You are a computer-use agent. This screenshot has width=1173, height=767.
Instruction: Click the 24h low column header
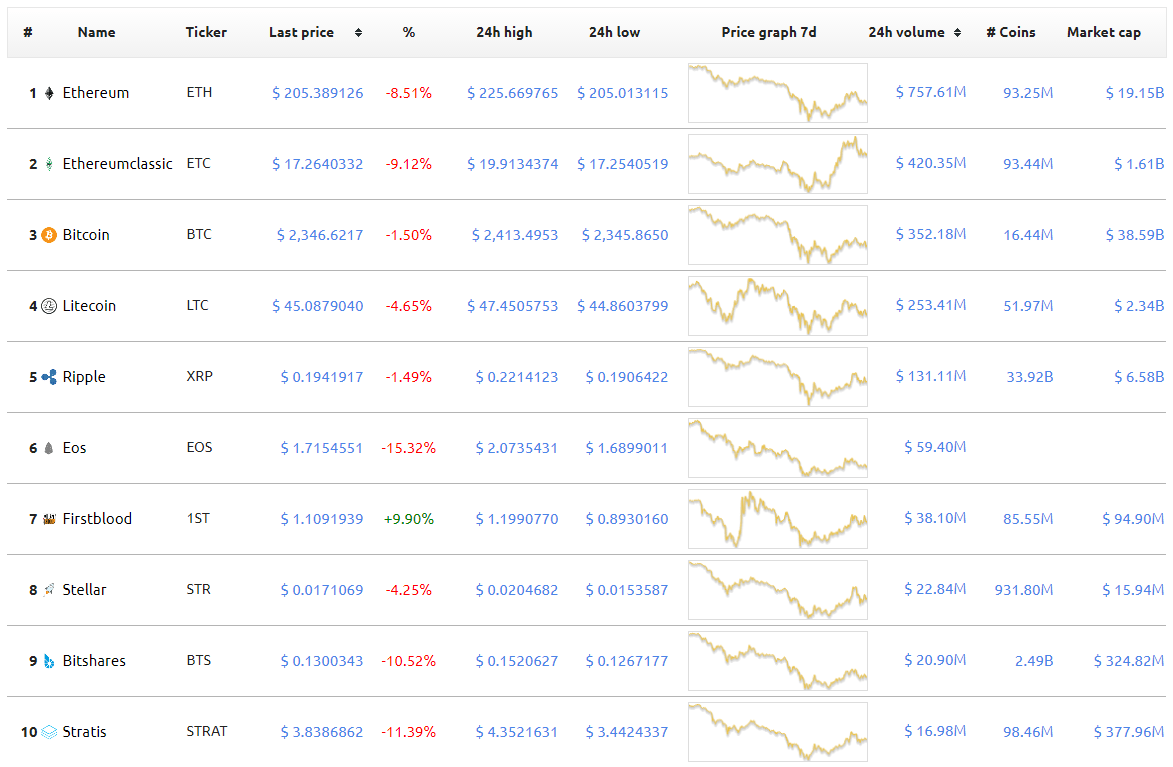tap(614, 32)
